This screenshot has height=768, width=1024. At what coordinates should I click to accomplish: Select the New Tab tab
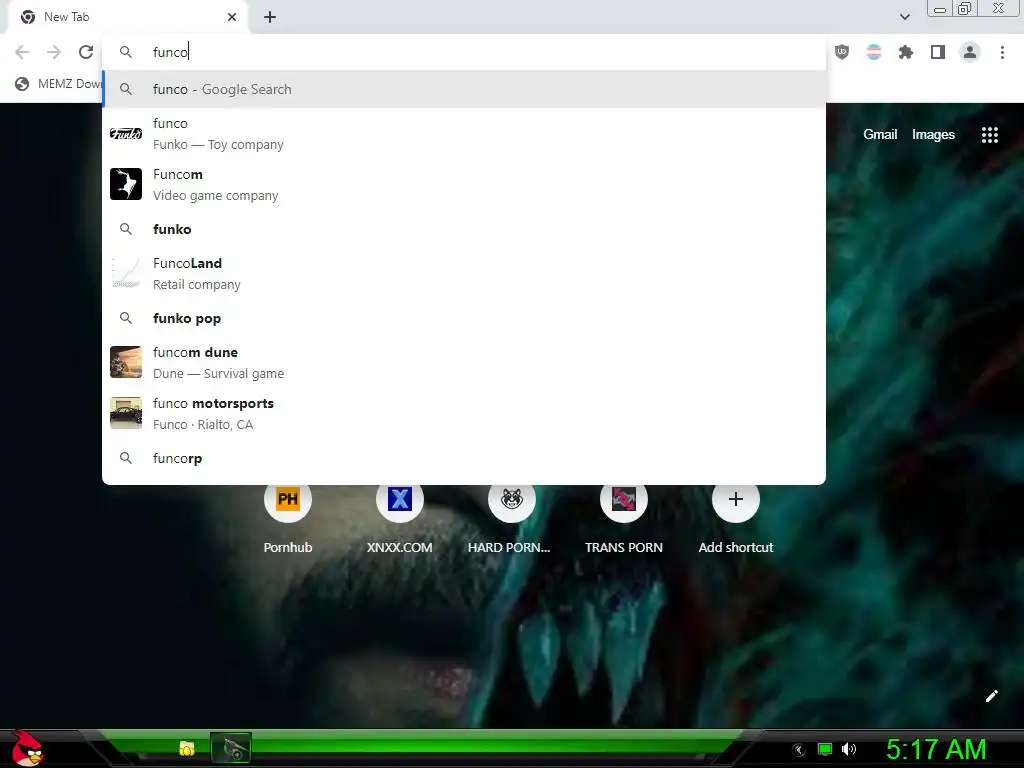[127, 17]
